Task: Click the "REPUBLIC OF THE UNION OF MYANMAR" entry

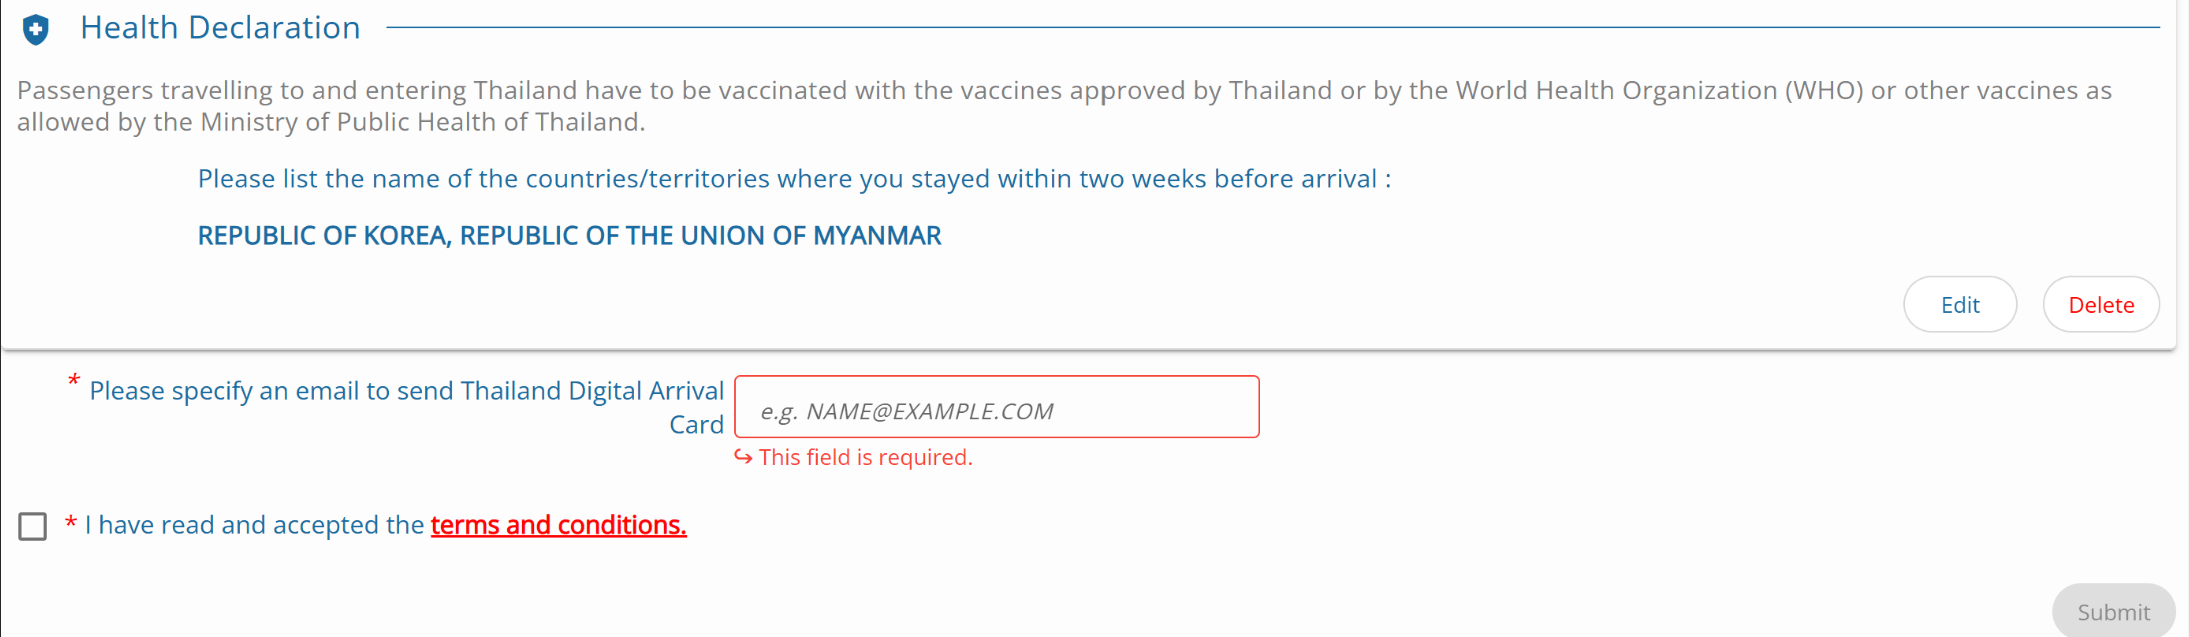Action: pyautogui.click(x=700, y=236)
